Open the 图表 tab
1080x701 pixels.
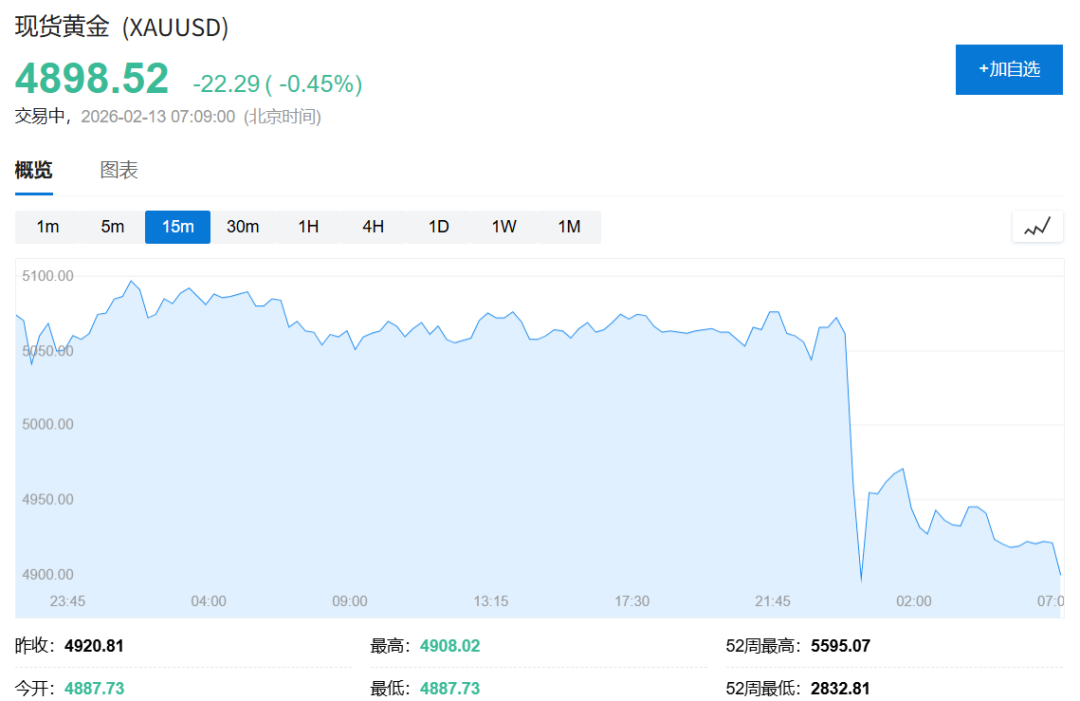tap(119, 170)
